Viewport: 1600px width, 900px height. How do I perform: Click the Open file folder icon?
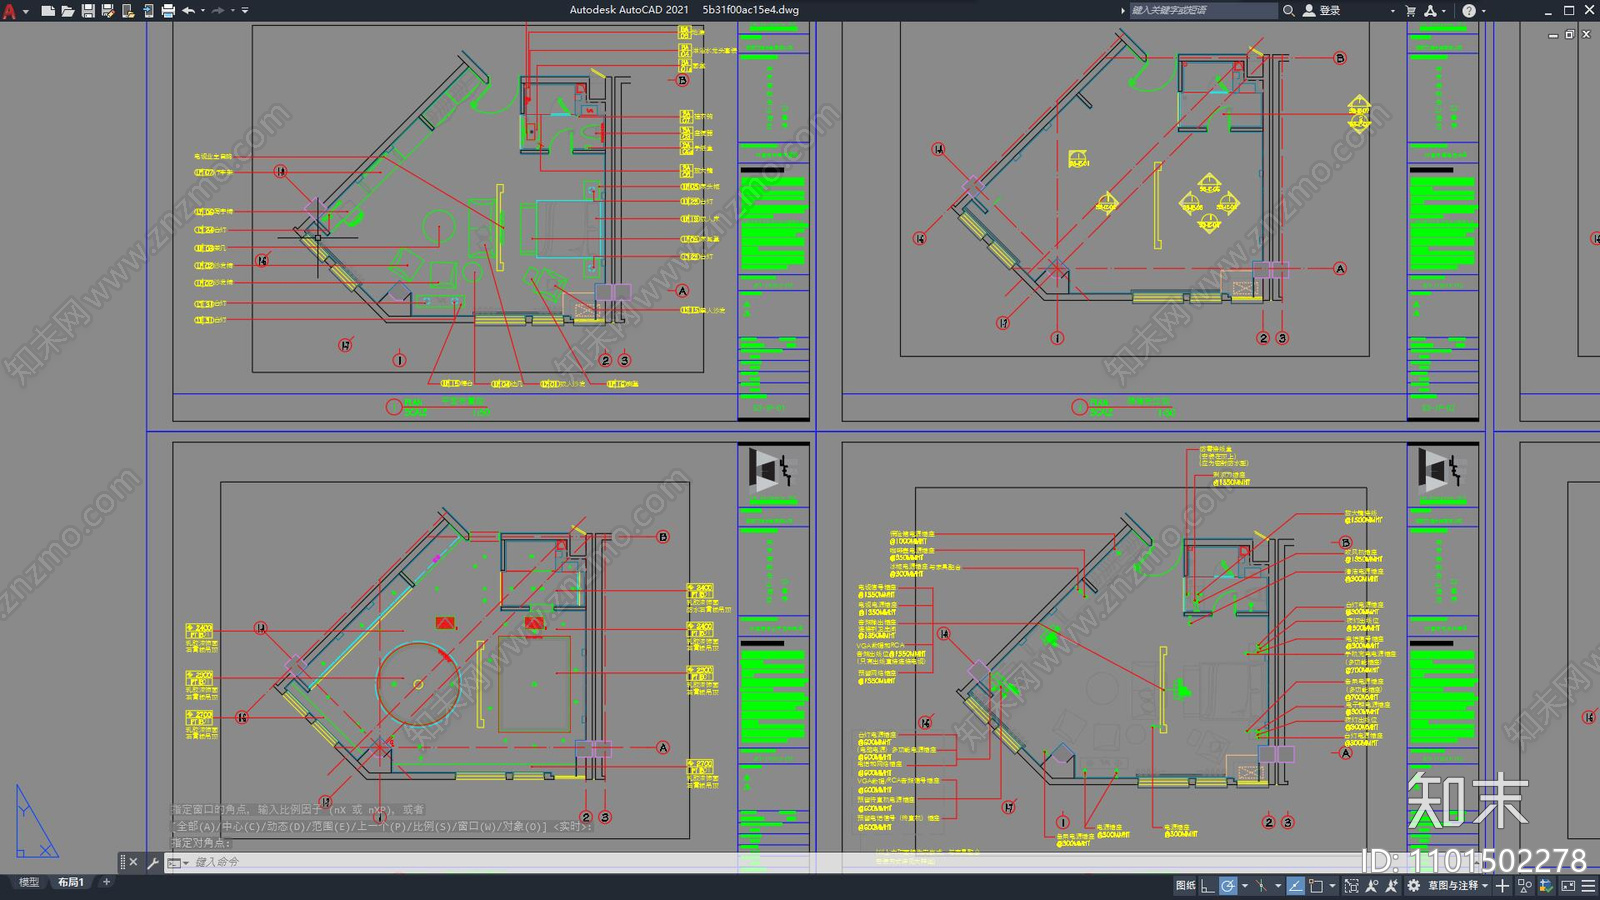[68, 11]
